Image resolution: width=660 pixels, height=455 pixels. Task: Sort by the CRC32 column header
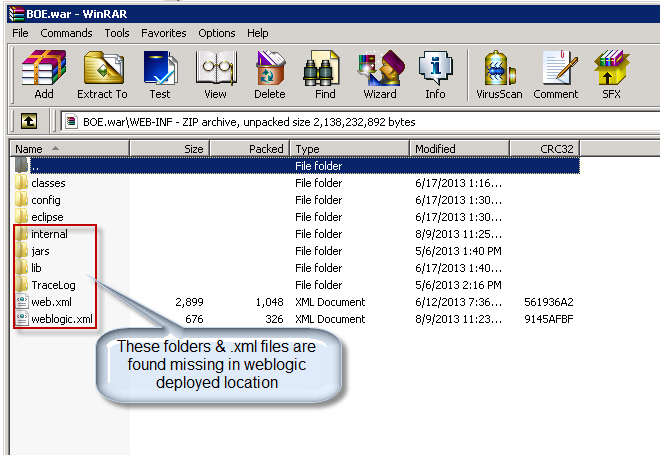coord(545,149)
